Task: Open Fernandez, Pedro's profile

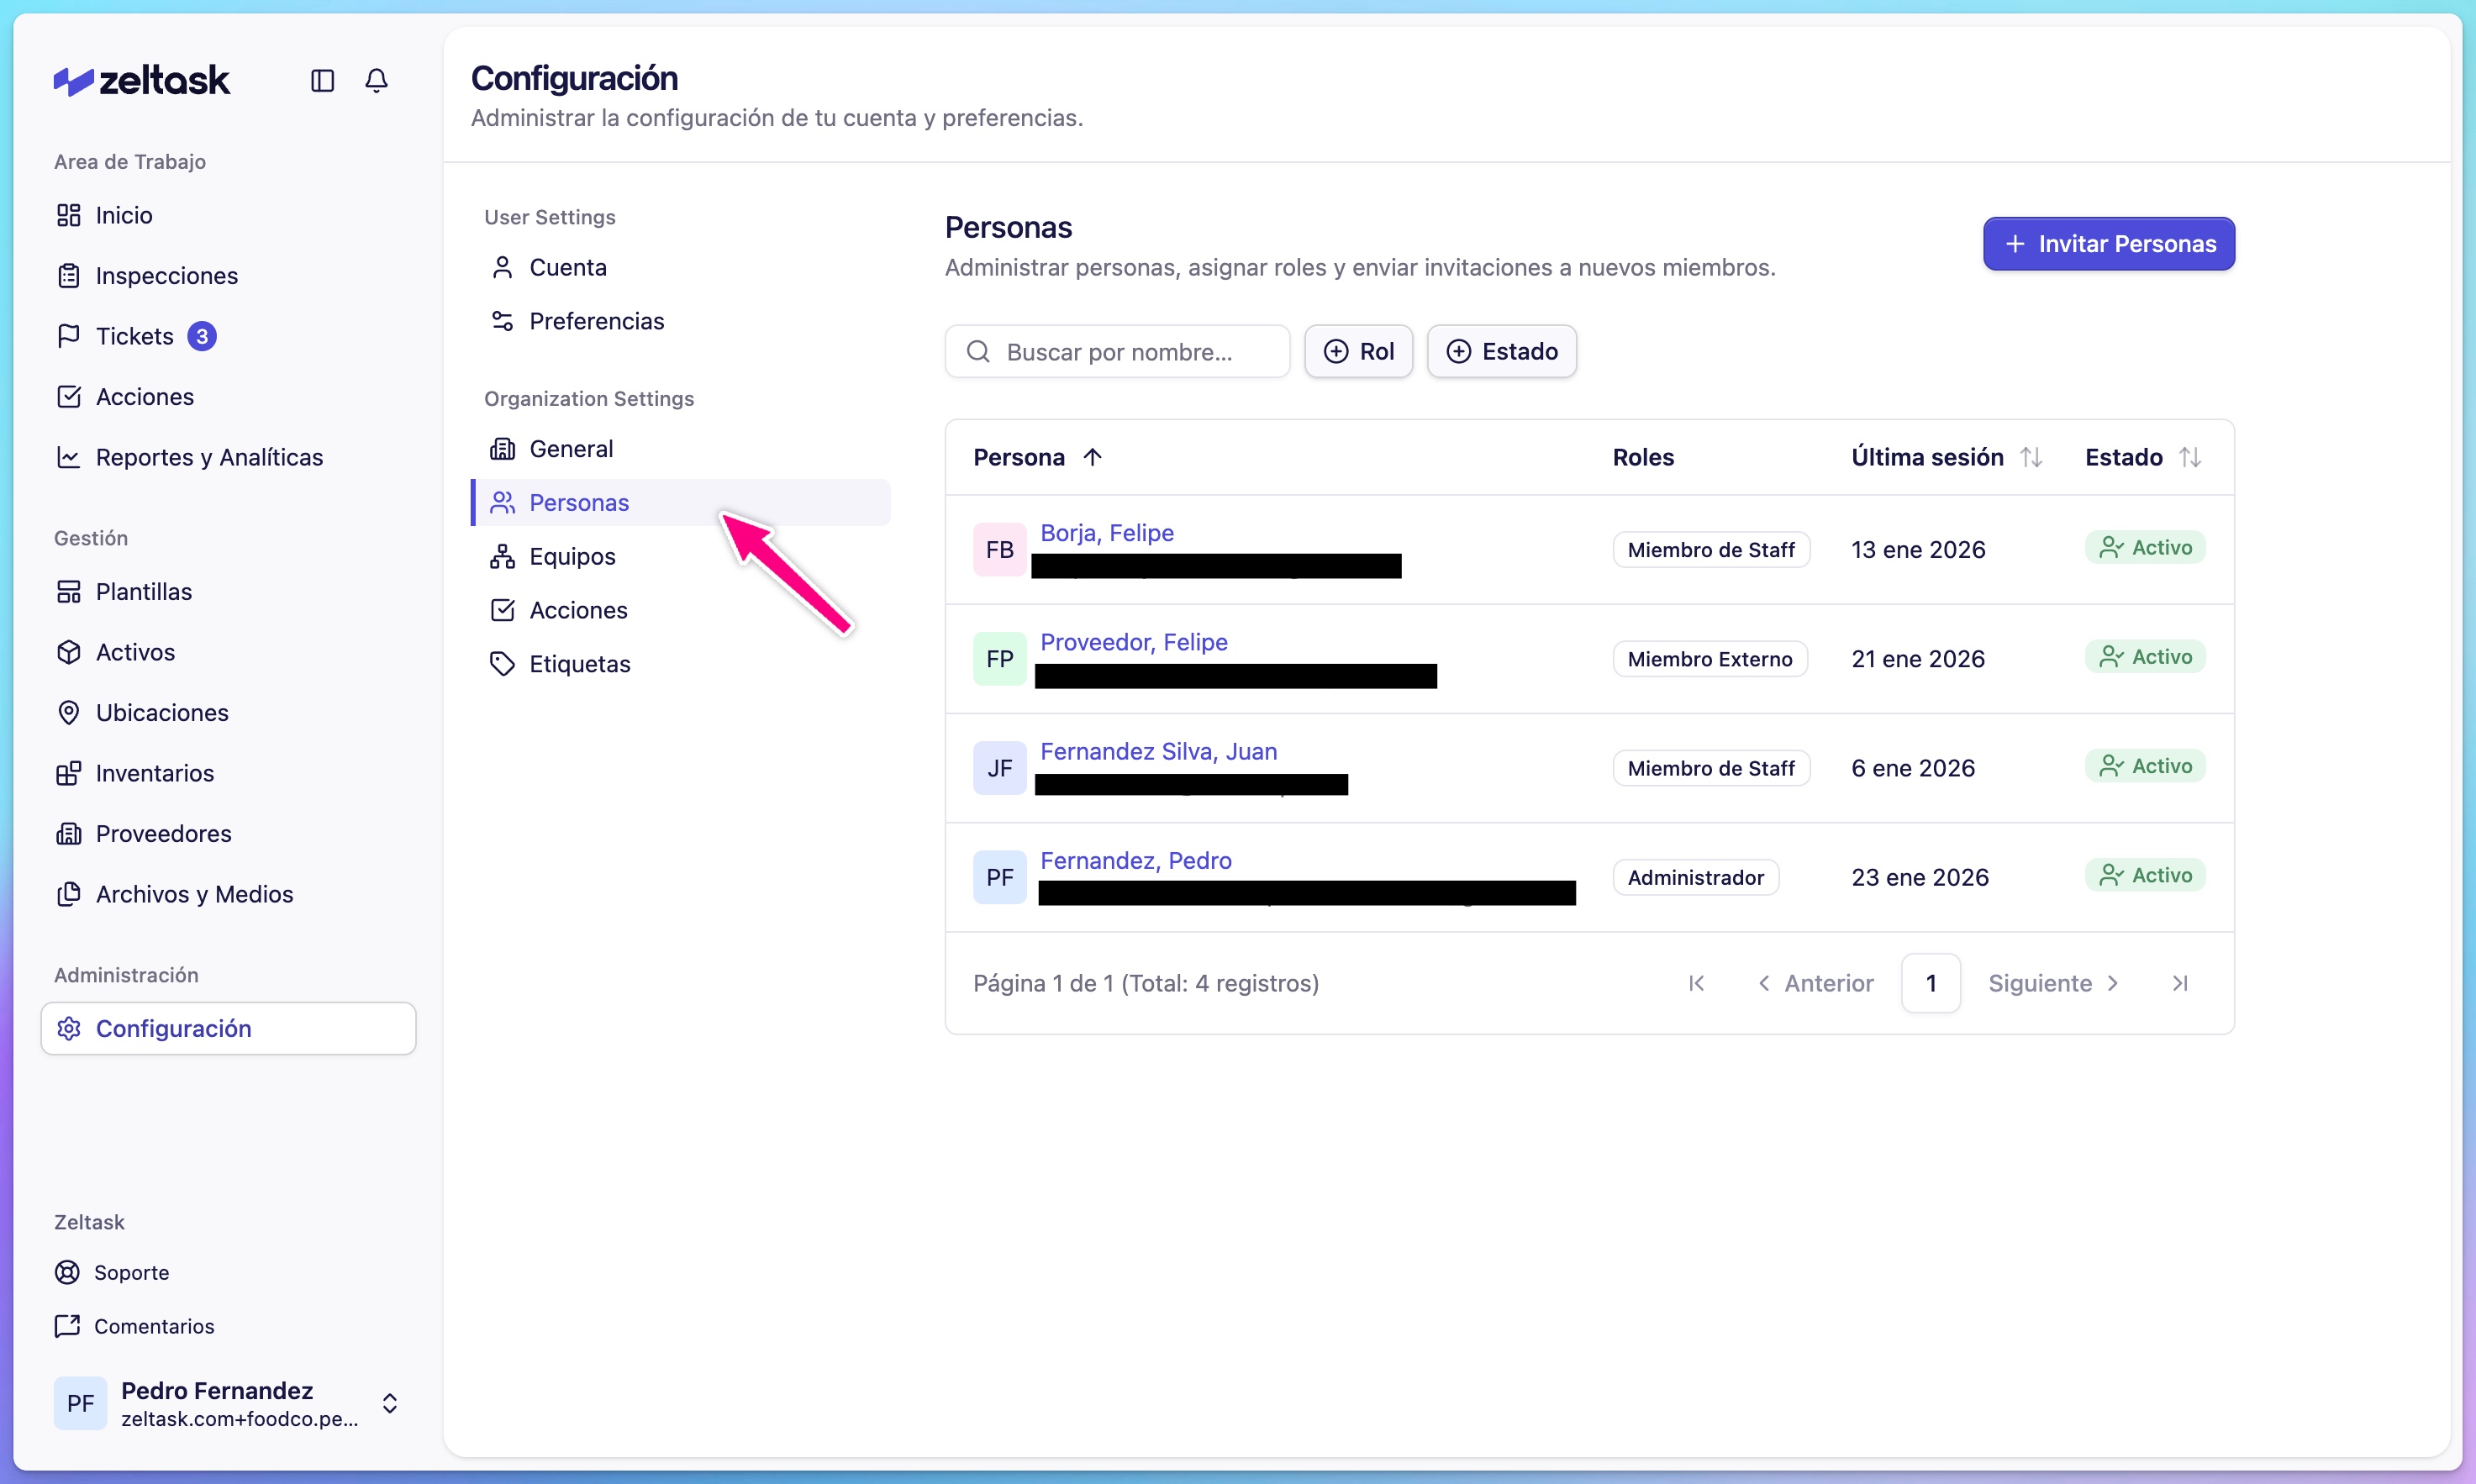Action: tap(1135, 859)
